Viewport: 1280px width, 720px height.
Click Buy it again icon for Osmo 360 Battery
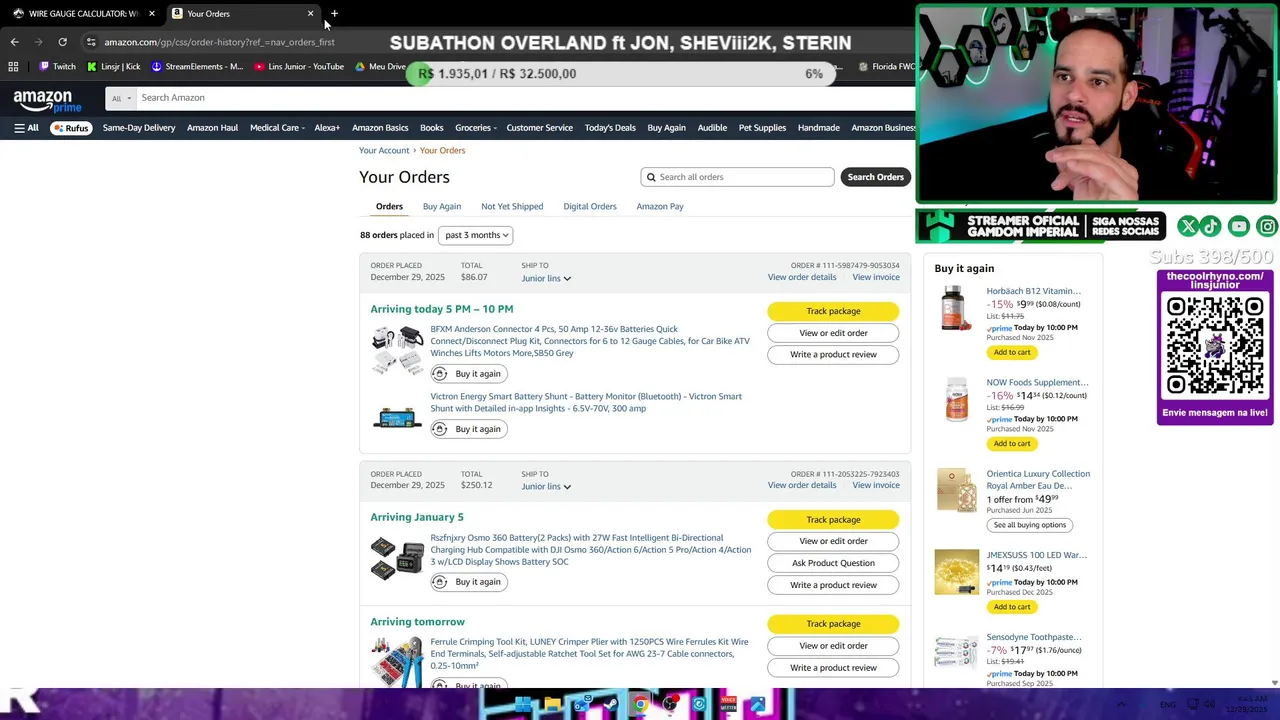pos(439,582)
